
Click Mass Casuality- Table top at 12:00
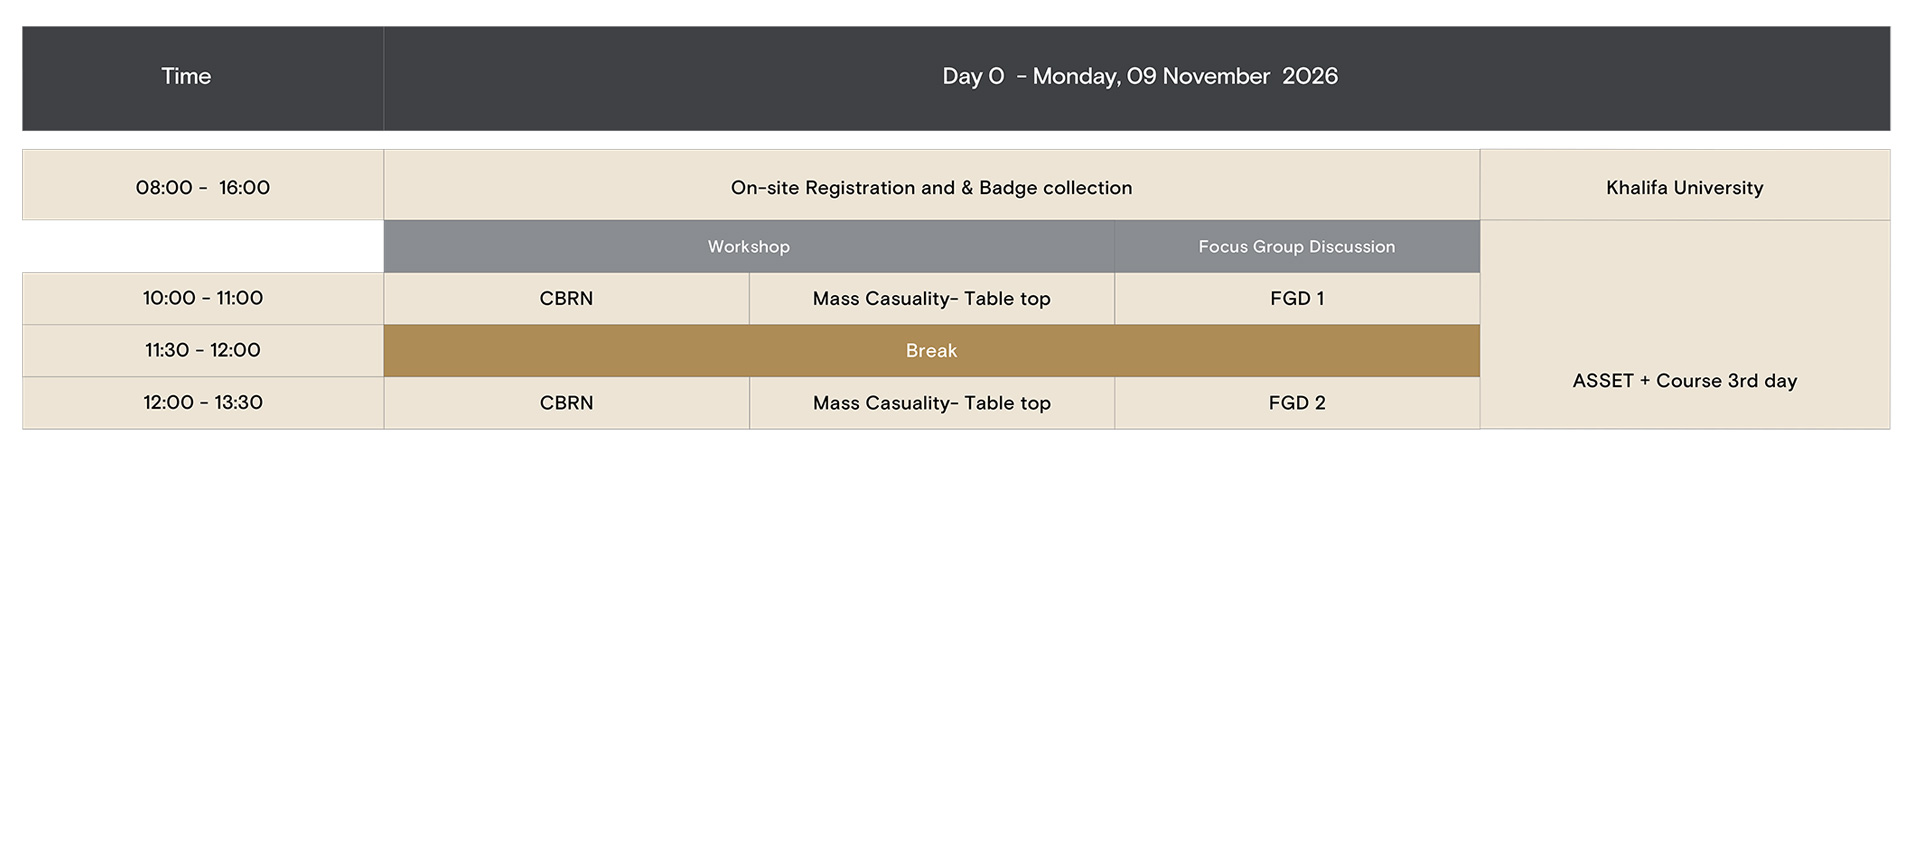click(931, 403)
